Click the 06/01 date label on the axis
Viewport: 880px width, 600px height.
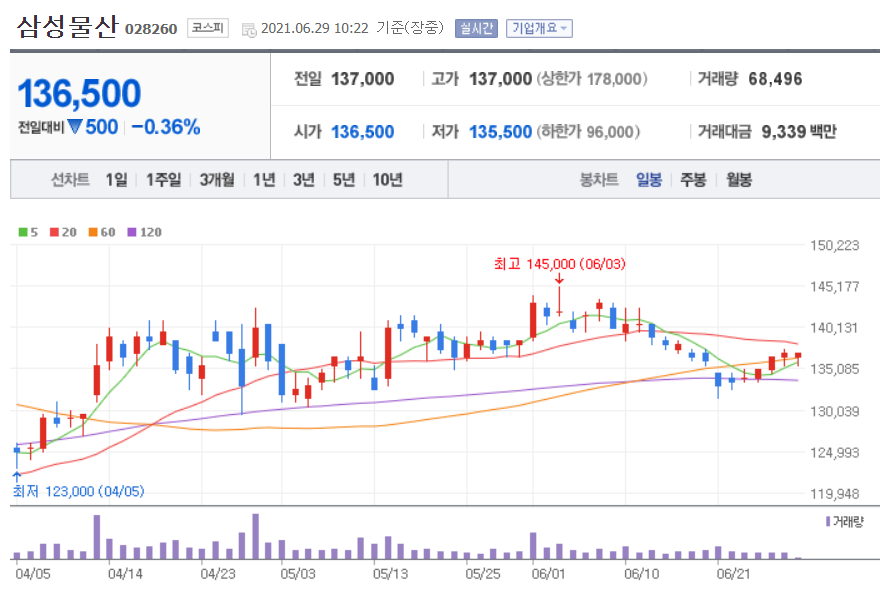coord(549,574)
